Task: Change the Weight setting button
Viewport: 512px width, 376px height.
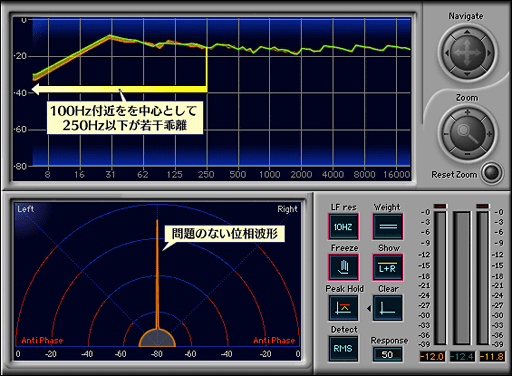Action: [x=387, y=227]
